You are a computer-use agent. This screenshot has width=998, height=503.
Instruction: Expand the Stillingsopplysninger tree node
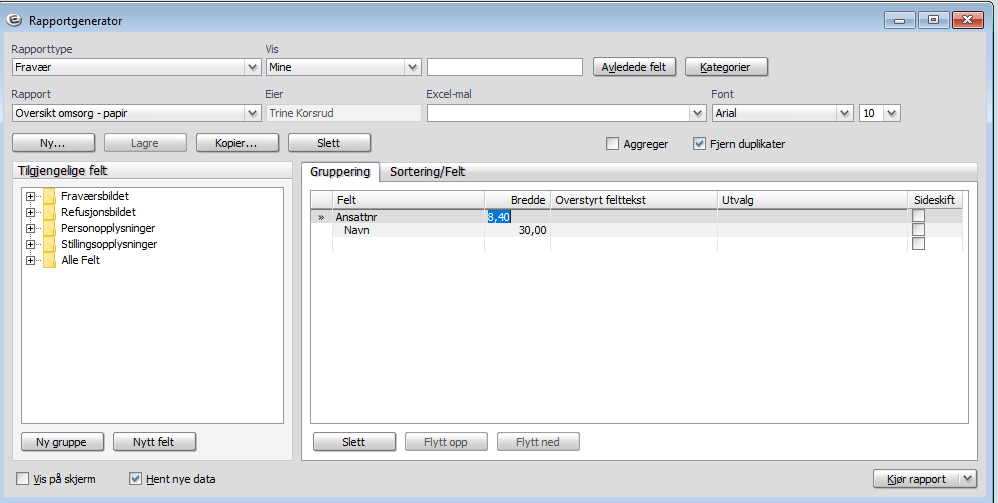(30, 244)
